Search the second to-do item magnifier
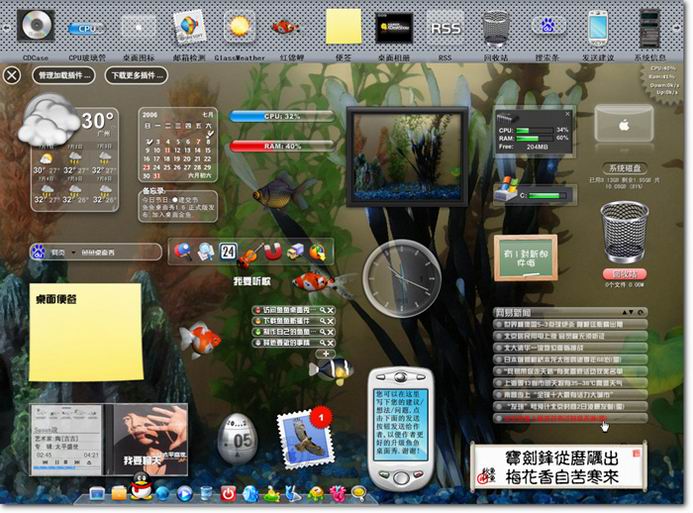693x513 pixels. [x=323, y=321]
